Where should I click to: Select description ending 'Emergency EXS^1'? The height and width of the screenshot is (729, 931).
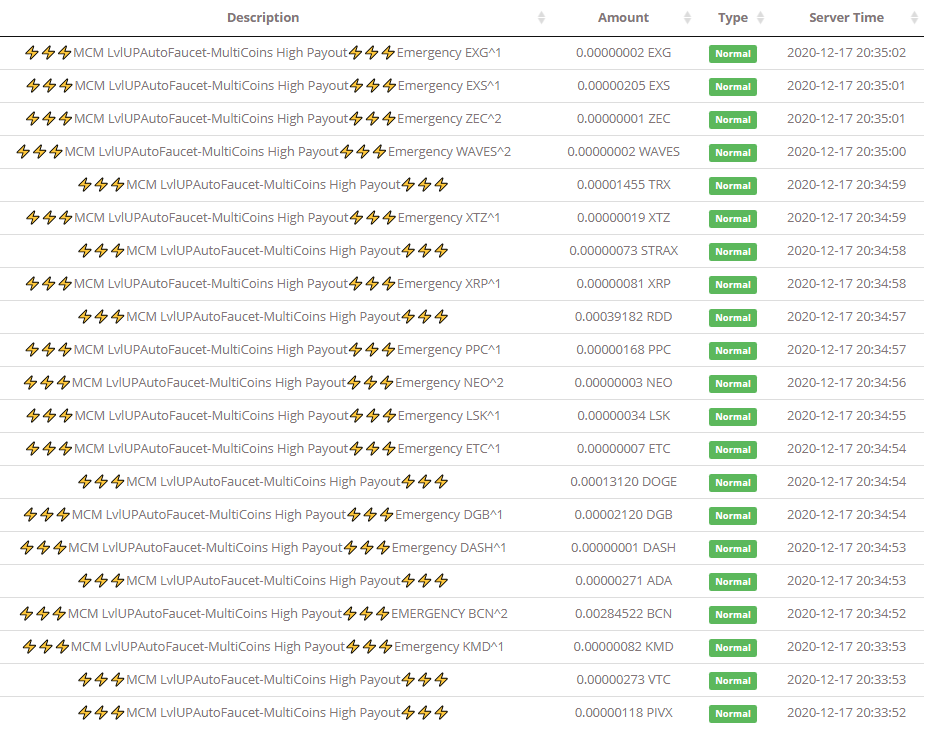pyautogui.click(x=263, y=86)
